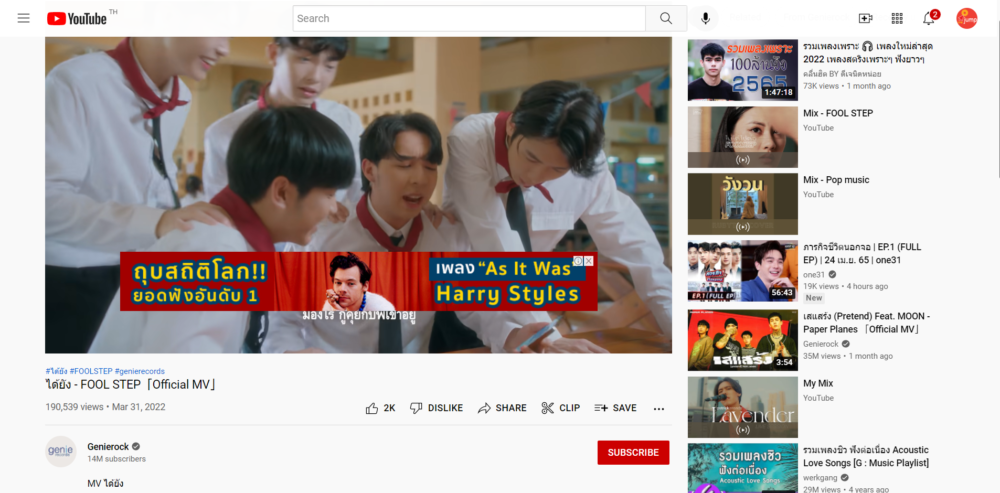Open the one31 EP.1 56:43 thumbnail
Image resolution: width=1000 pixels, height=493 pixels.
742,271
